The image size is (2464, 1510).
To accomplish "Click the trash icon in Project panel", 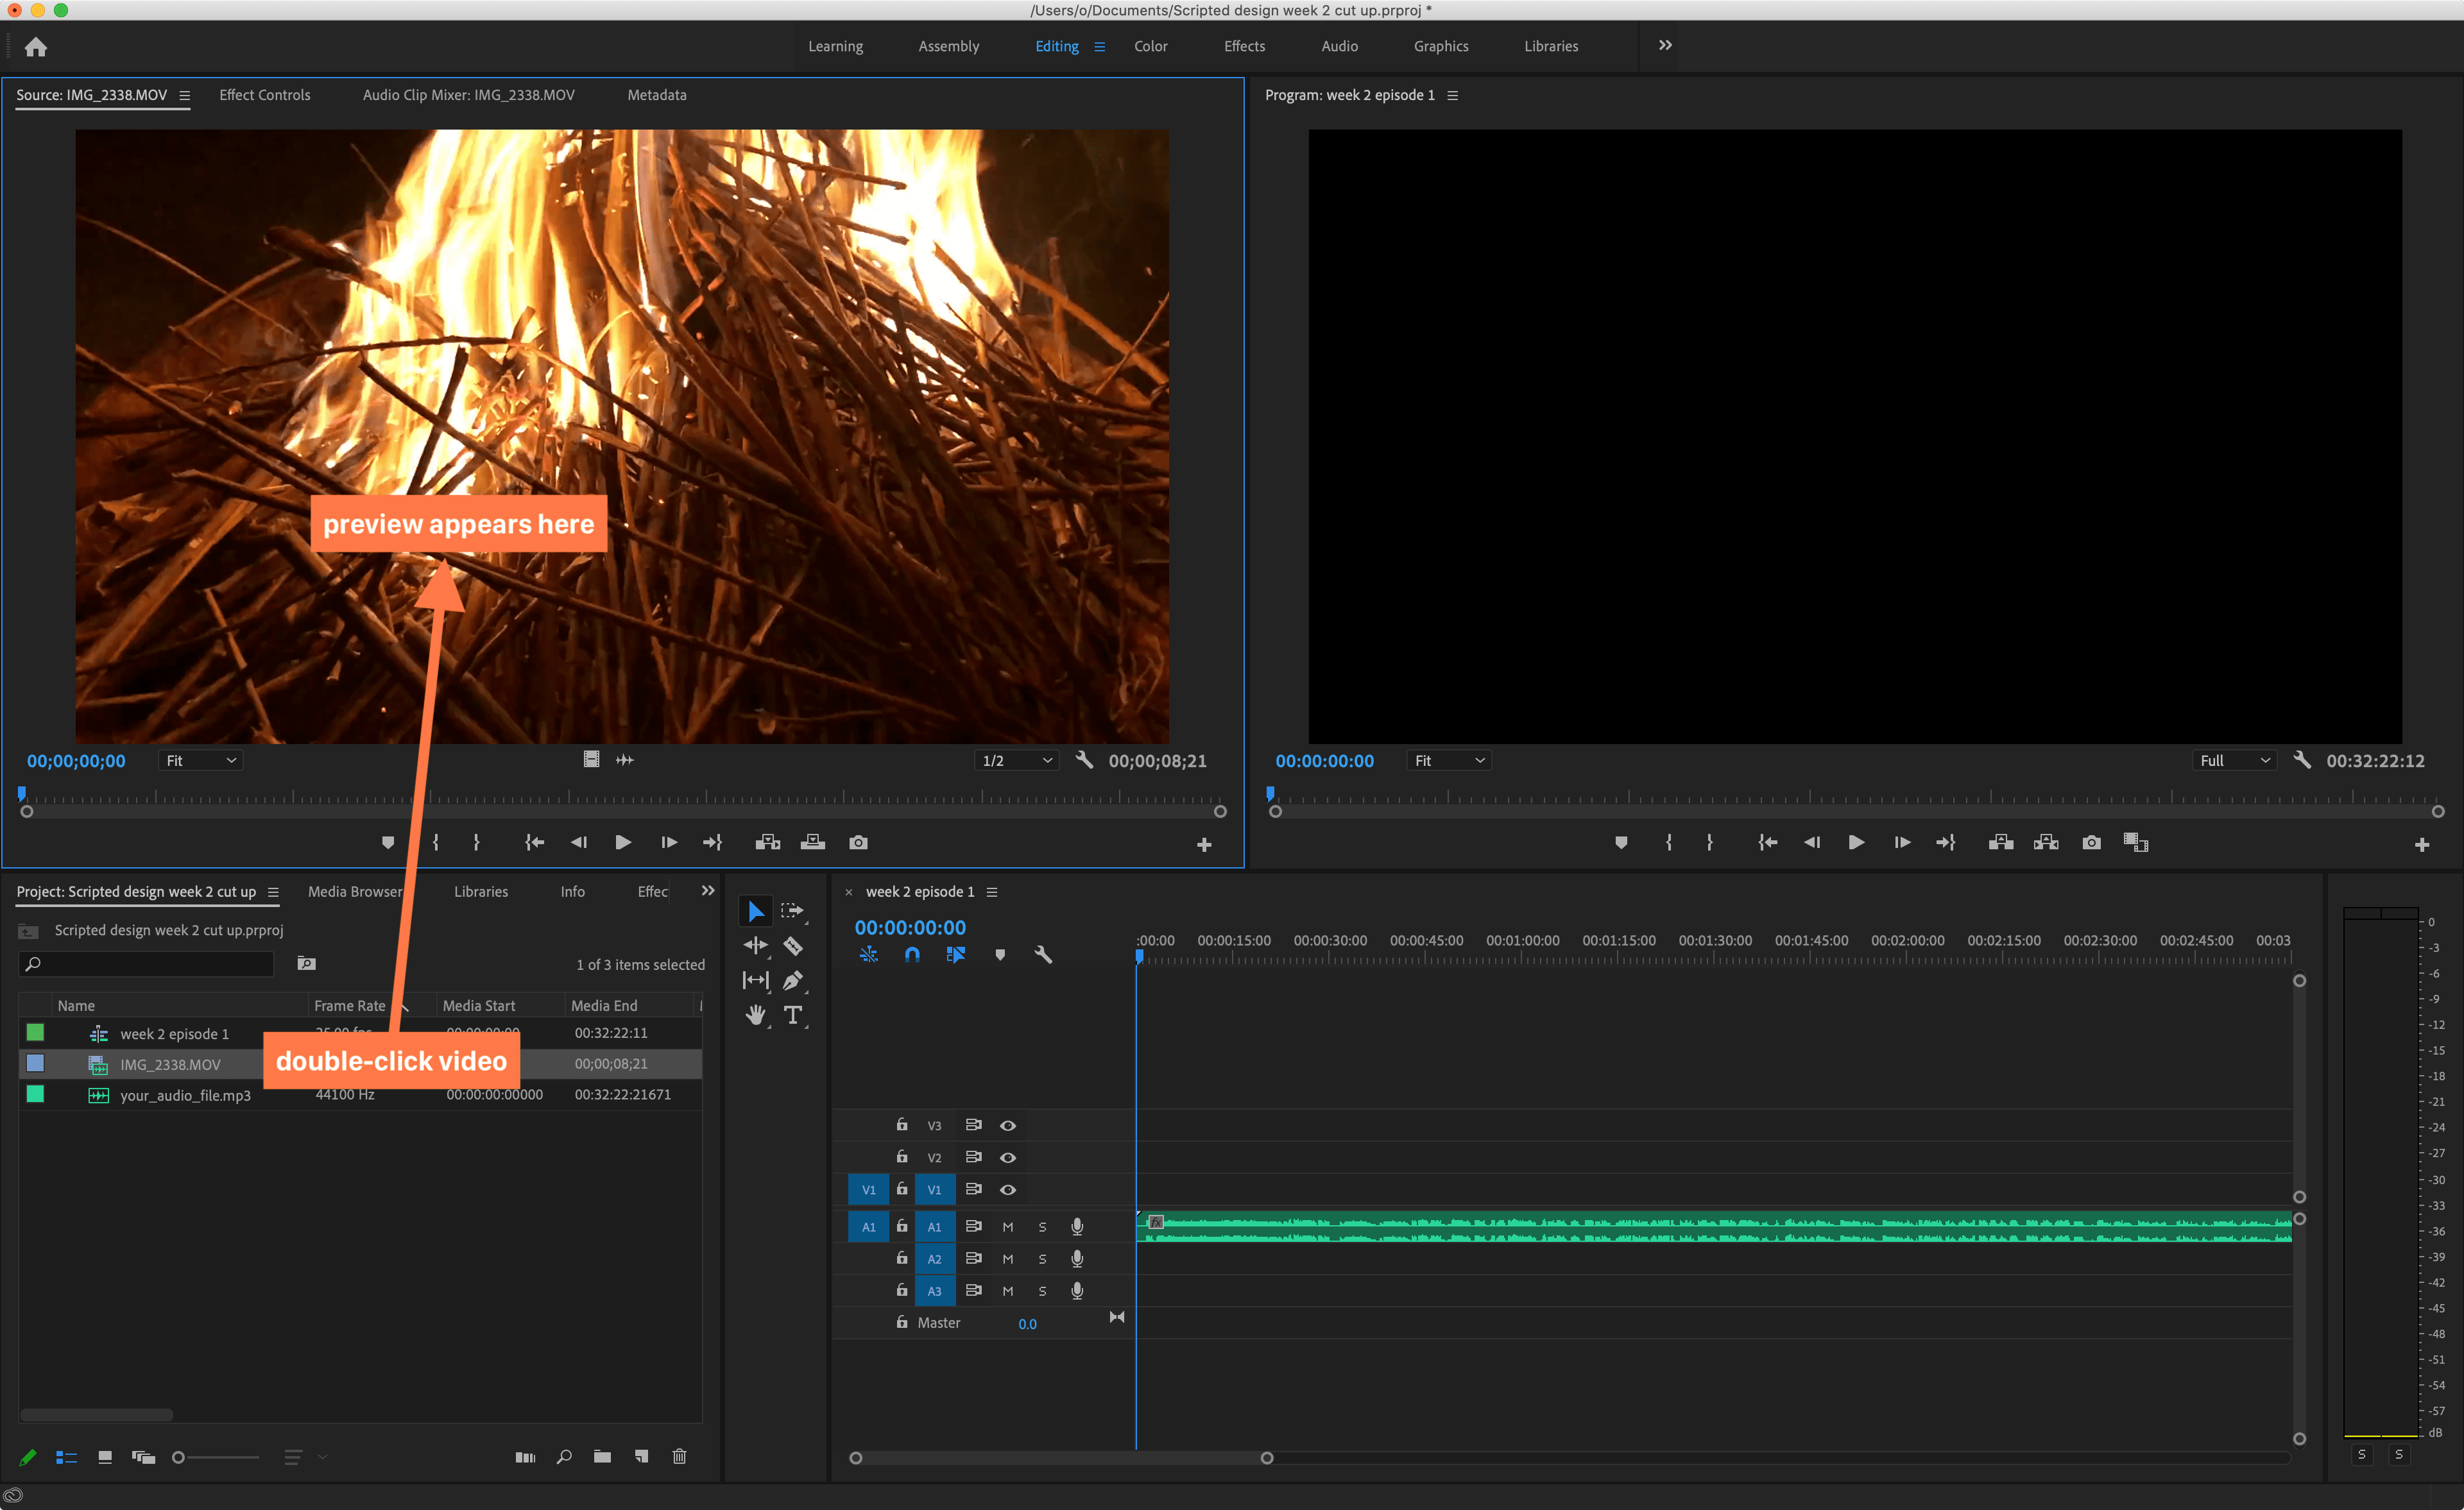I will [679, 1457].
